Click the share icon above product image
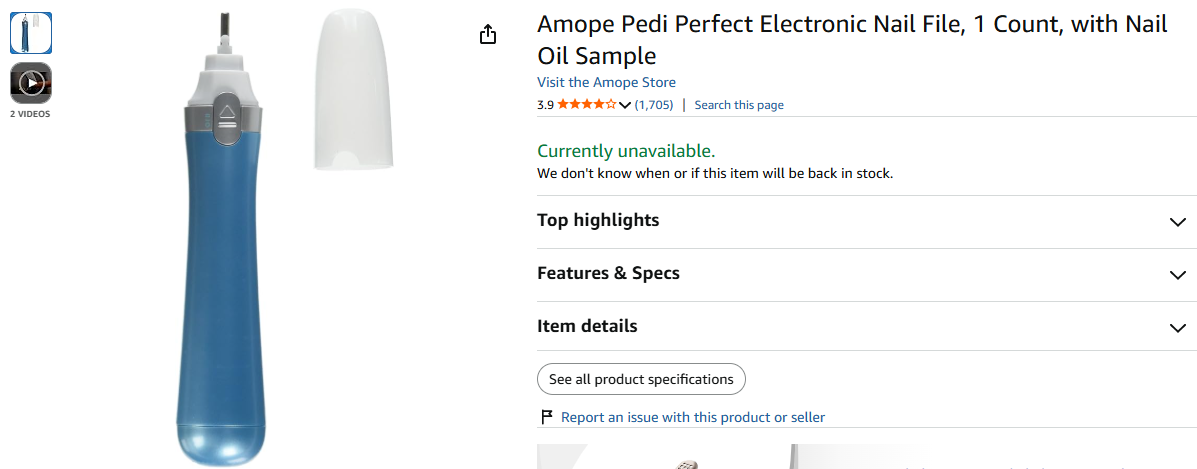1197x469 pixels. tap(489, 34)
